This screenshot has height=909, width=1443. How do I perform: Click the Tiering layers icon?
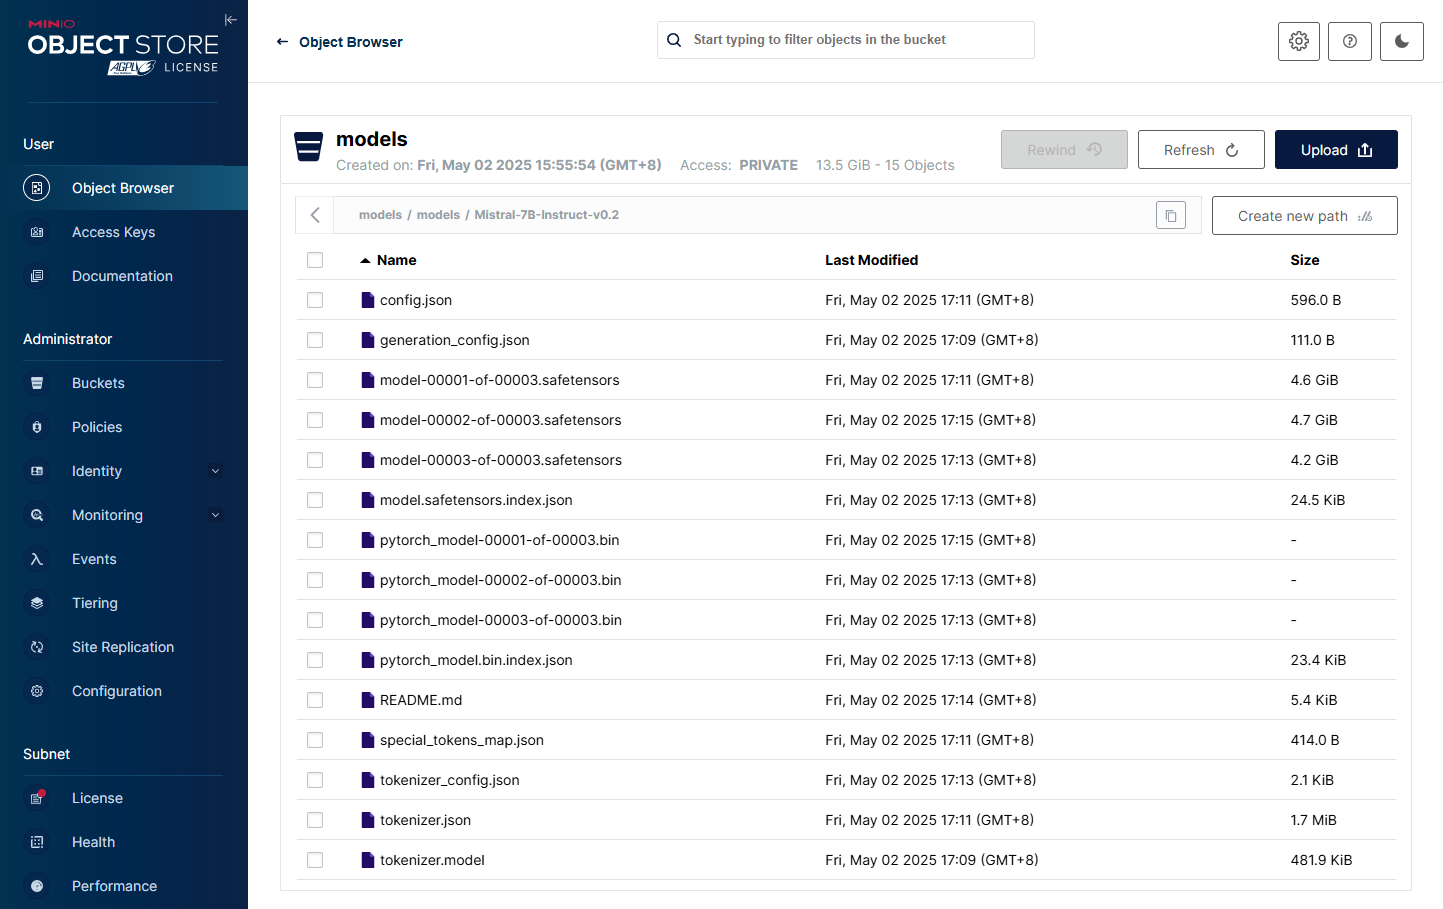tap(37, 603)
